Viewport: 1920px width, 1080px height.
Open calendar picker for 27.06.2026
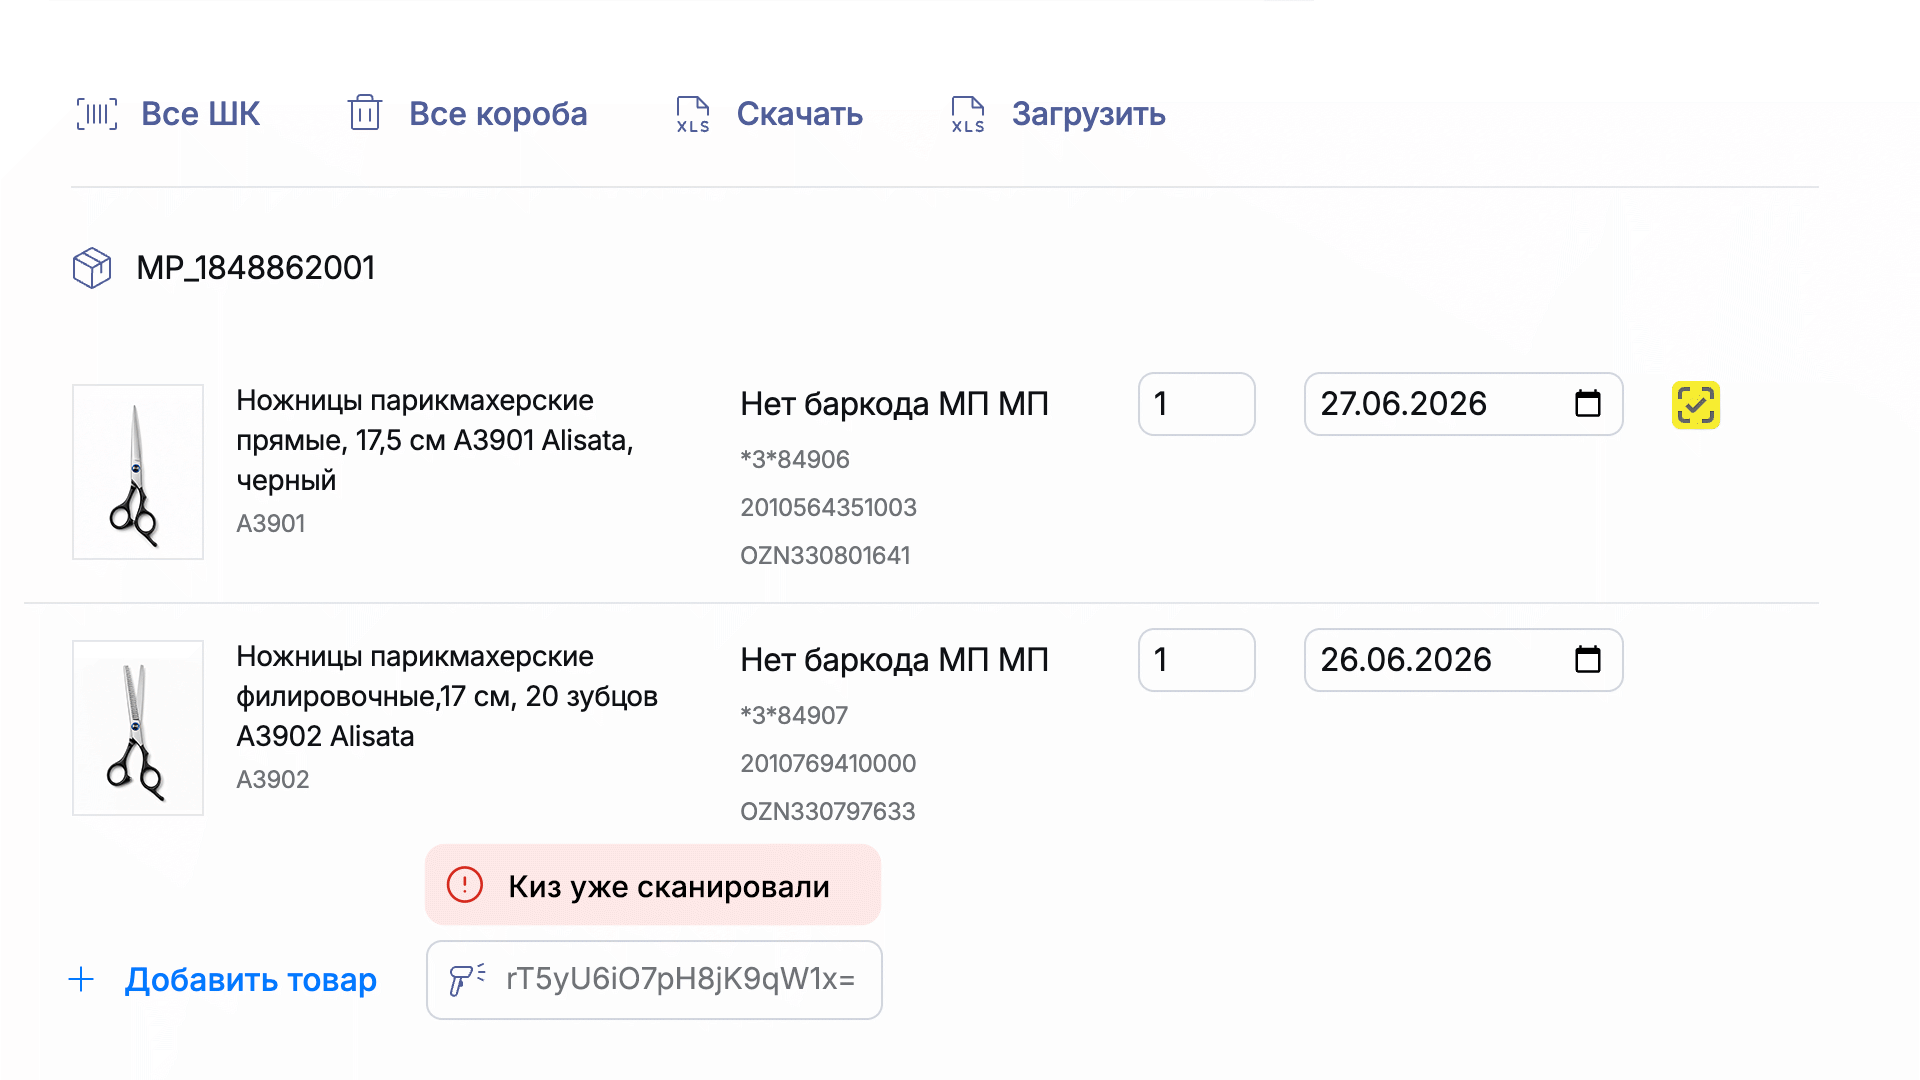pyautogui.click(x=1588, y=404)
